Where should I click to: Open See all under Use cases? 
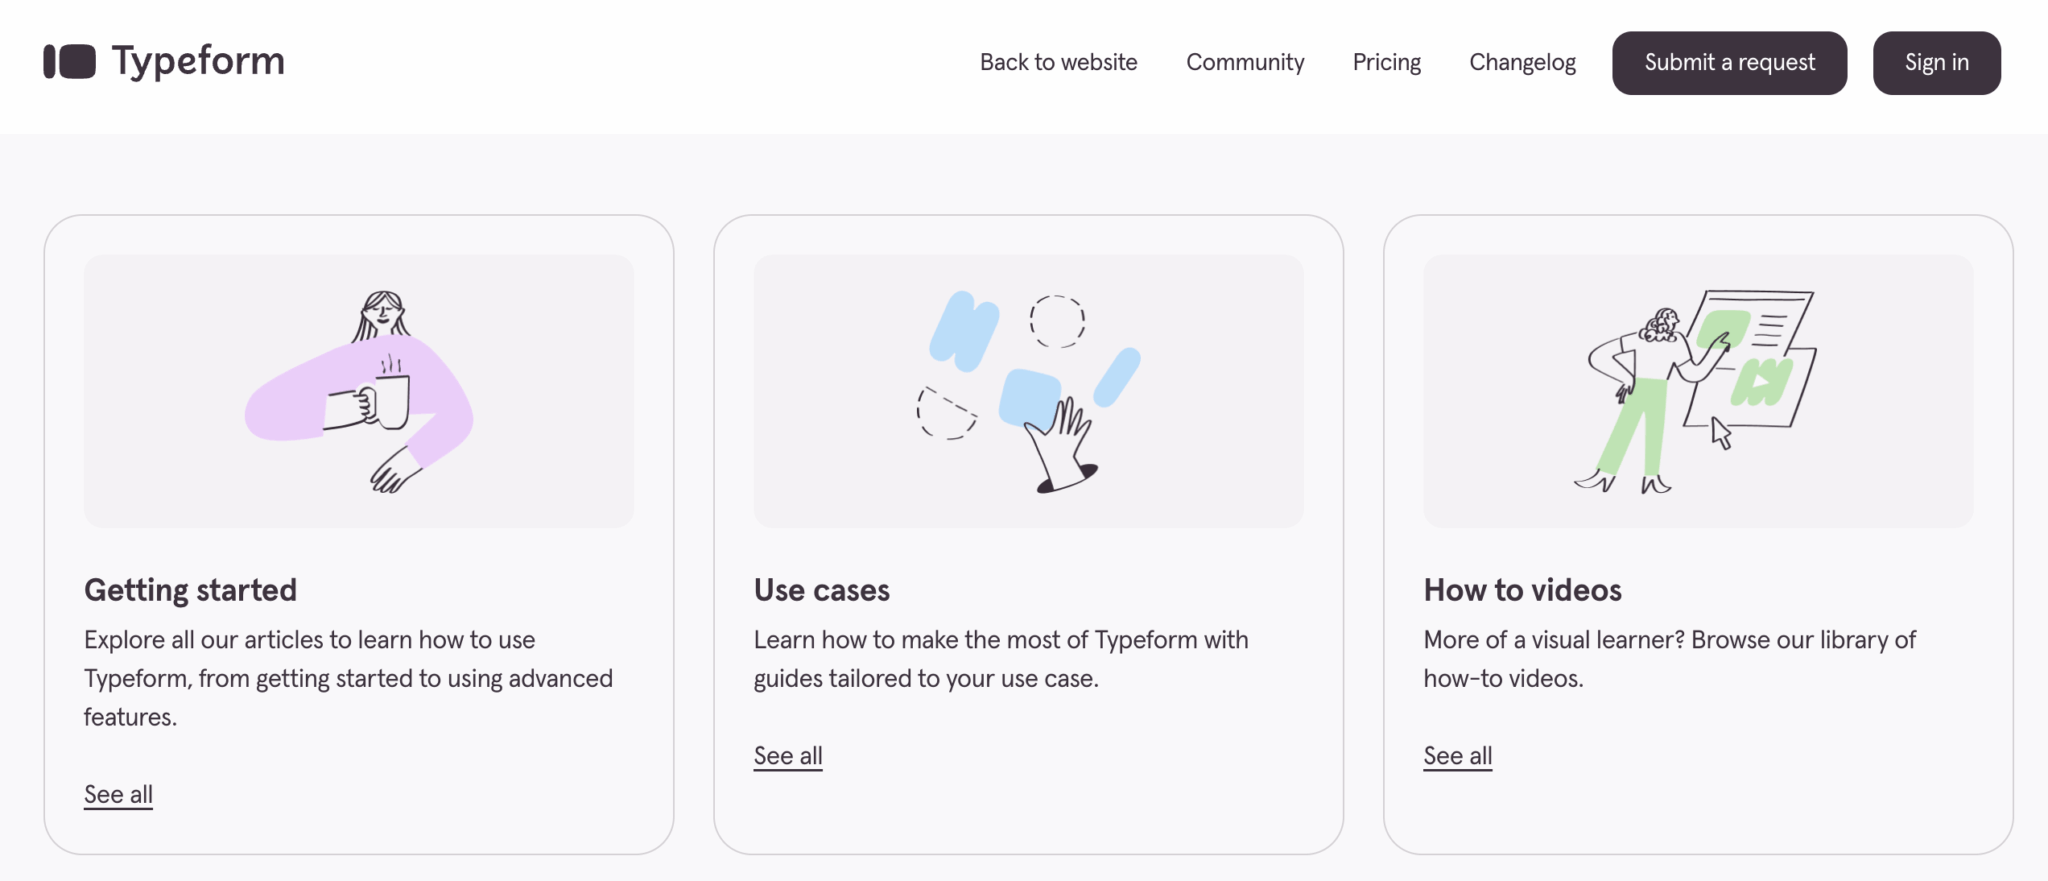[787, 755]
